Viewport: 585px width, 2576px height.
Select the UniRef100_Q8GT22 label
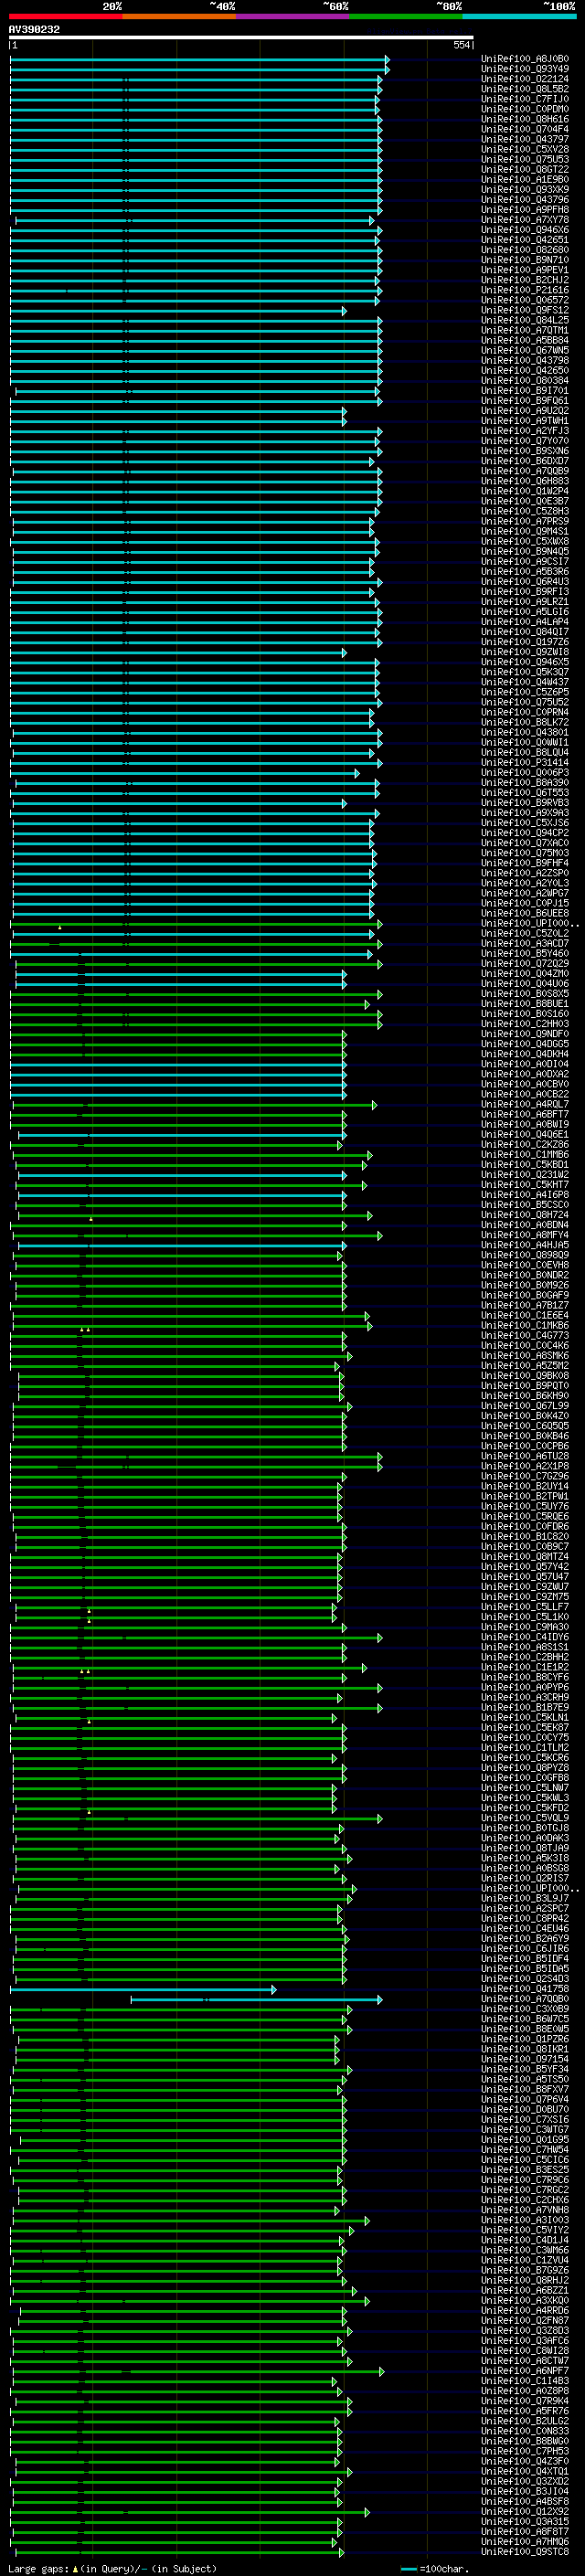[x=525, y=169]
